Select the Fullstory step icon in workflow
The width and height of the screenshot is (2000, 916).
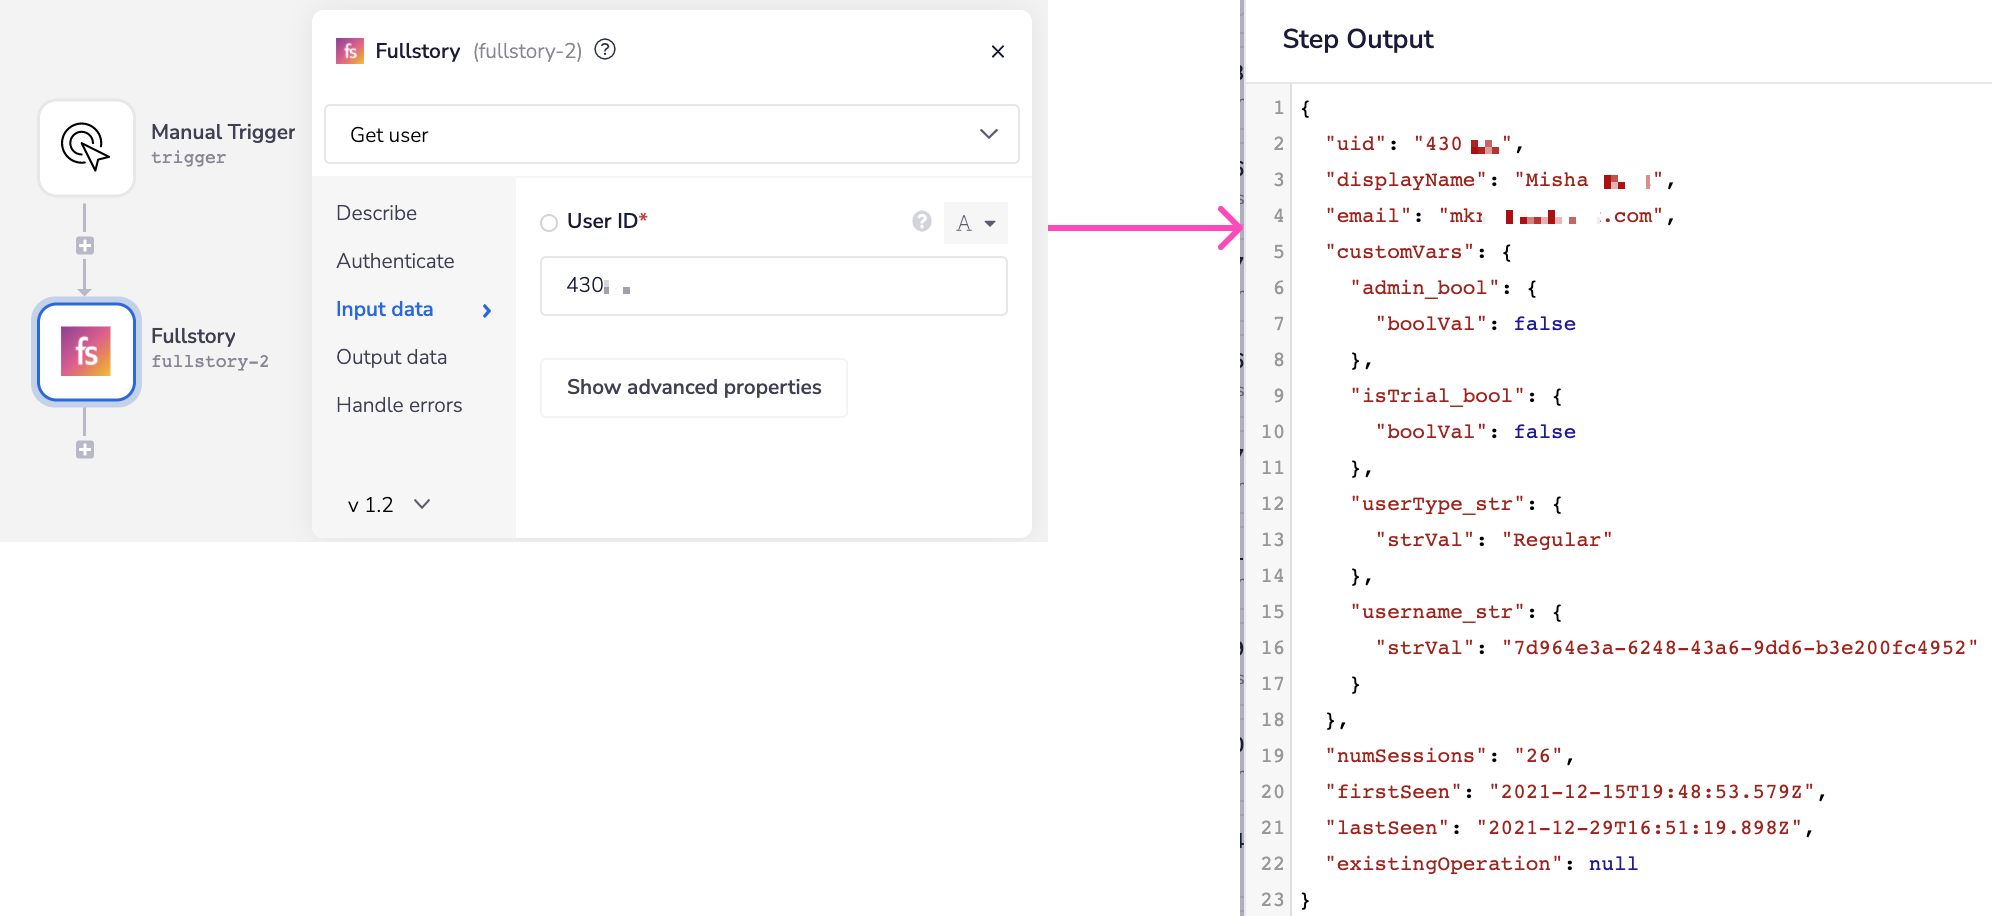[x=86, y=352]
